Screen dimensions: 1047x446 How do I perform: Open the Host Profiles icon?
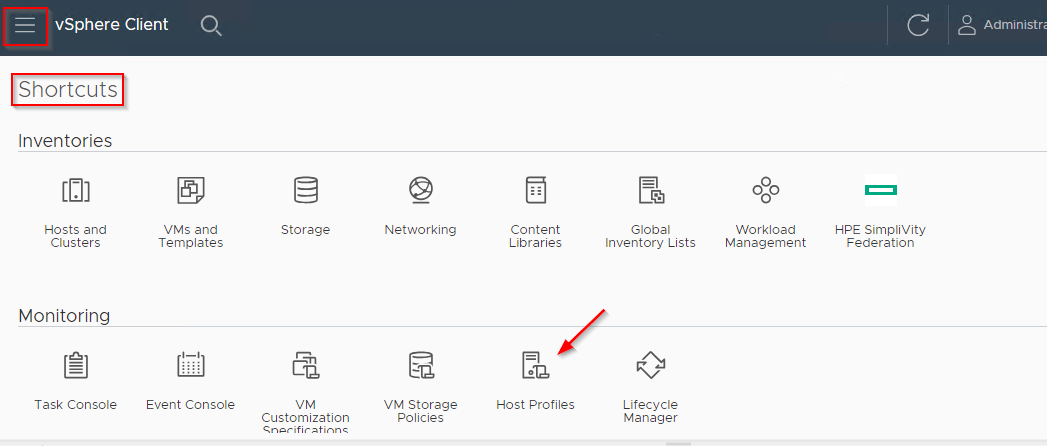coord(536,365)
